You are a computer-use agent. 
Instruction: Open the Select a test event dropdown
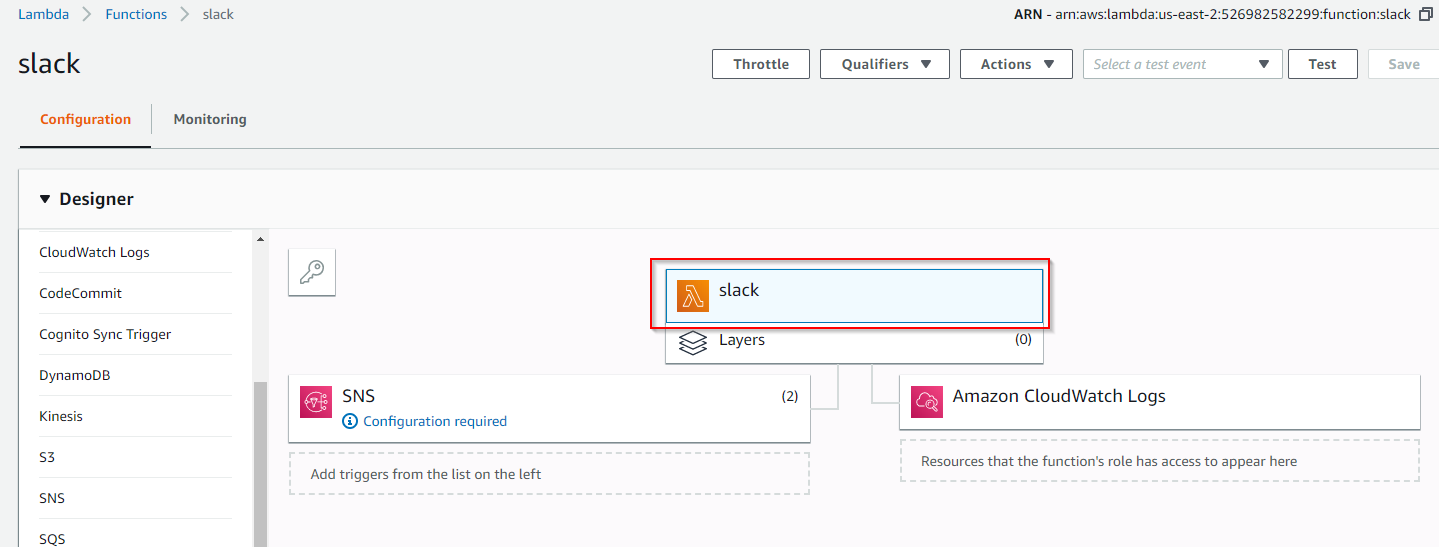[1183, 64]
